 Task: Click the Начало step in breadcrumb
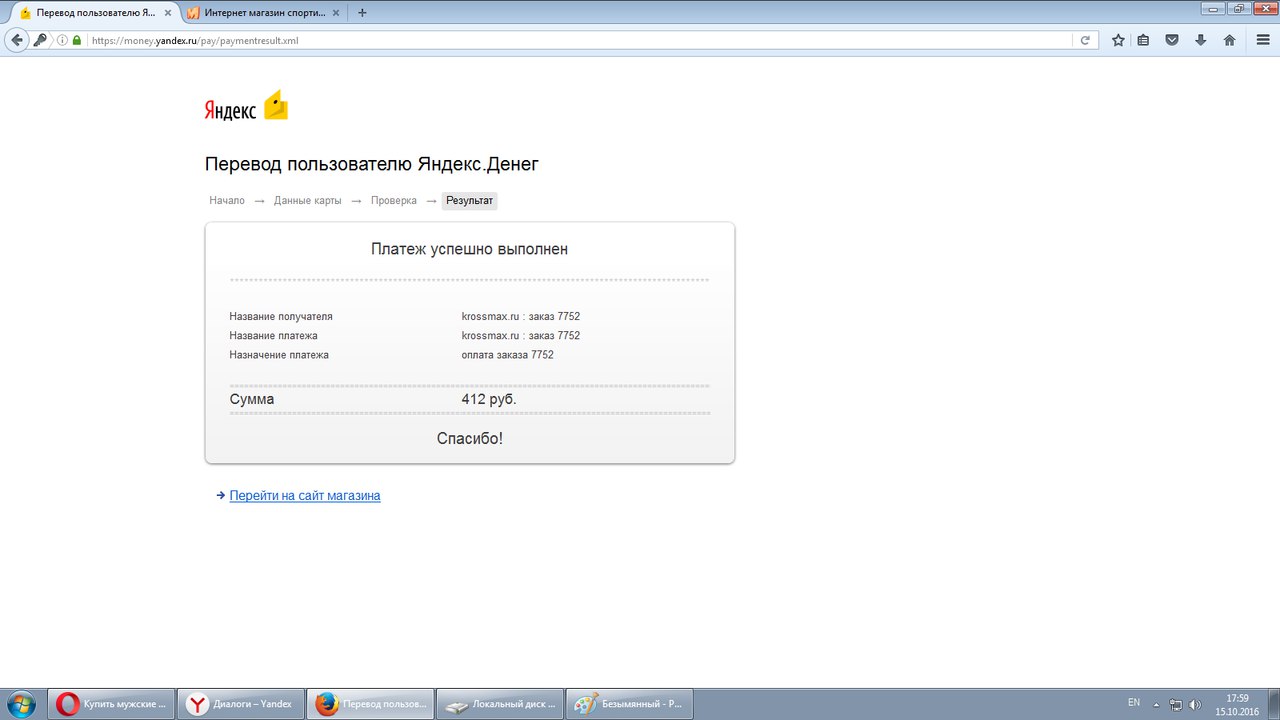(227, 200)
